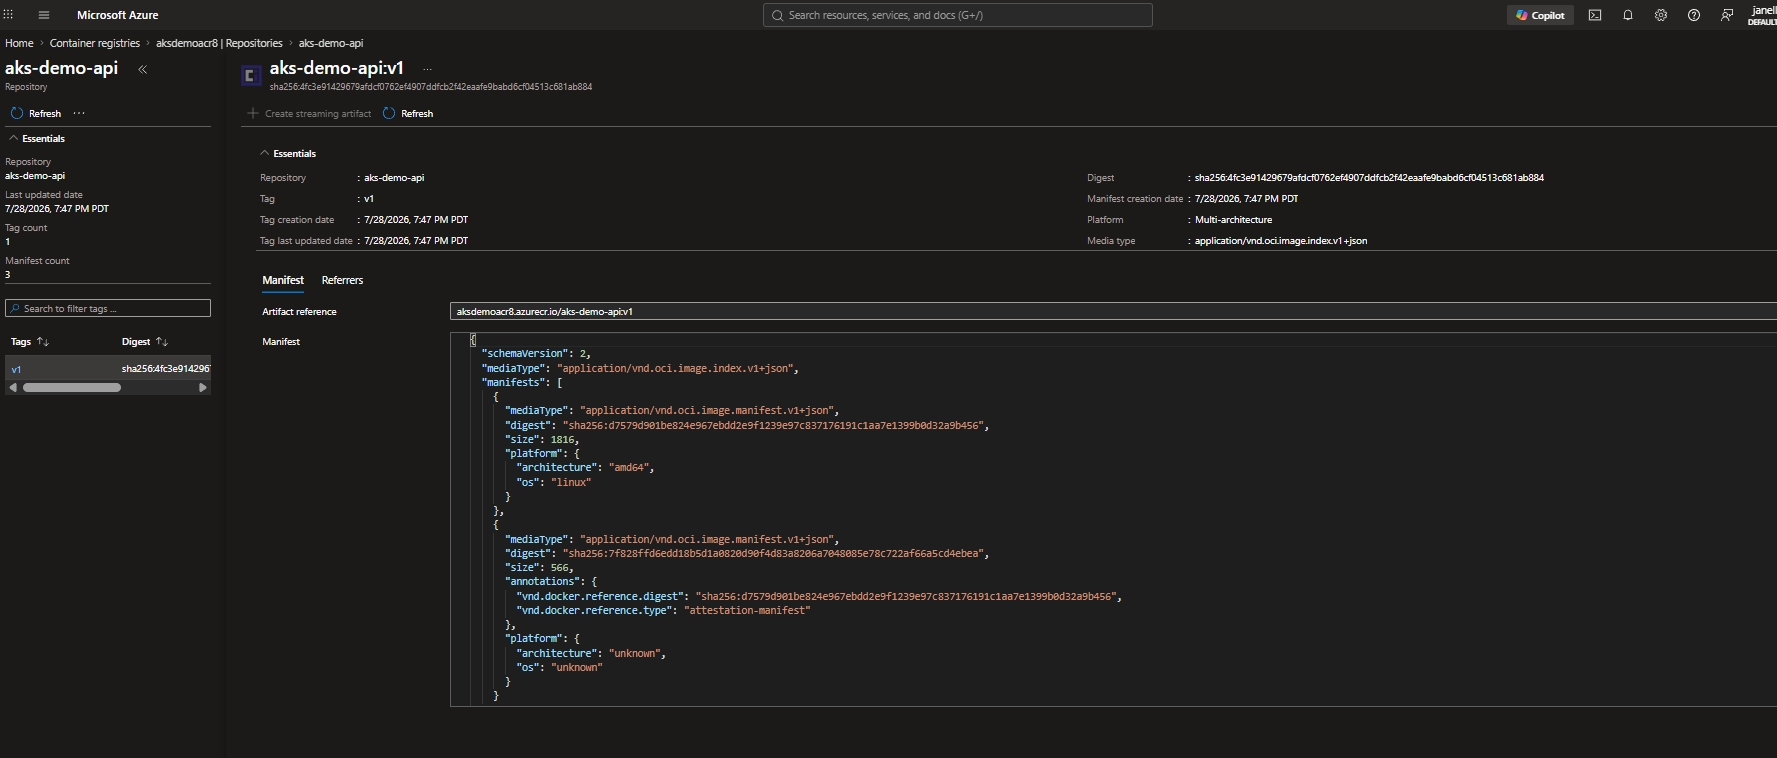Open the account profile in header
Screen dimensions: 1777x758
coord(1762,15)
